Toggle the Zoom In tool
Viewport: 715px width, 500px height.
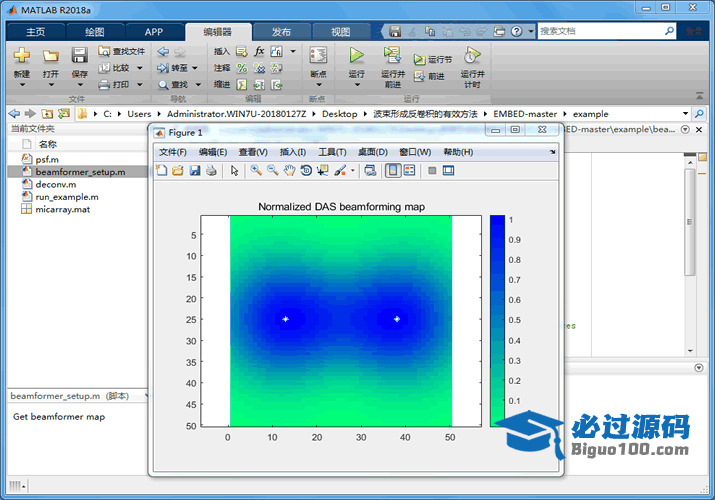pyautogui.click(x=256, y=170)
